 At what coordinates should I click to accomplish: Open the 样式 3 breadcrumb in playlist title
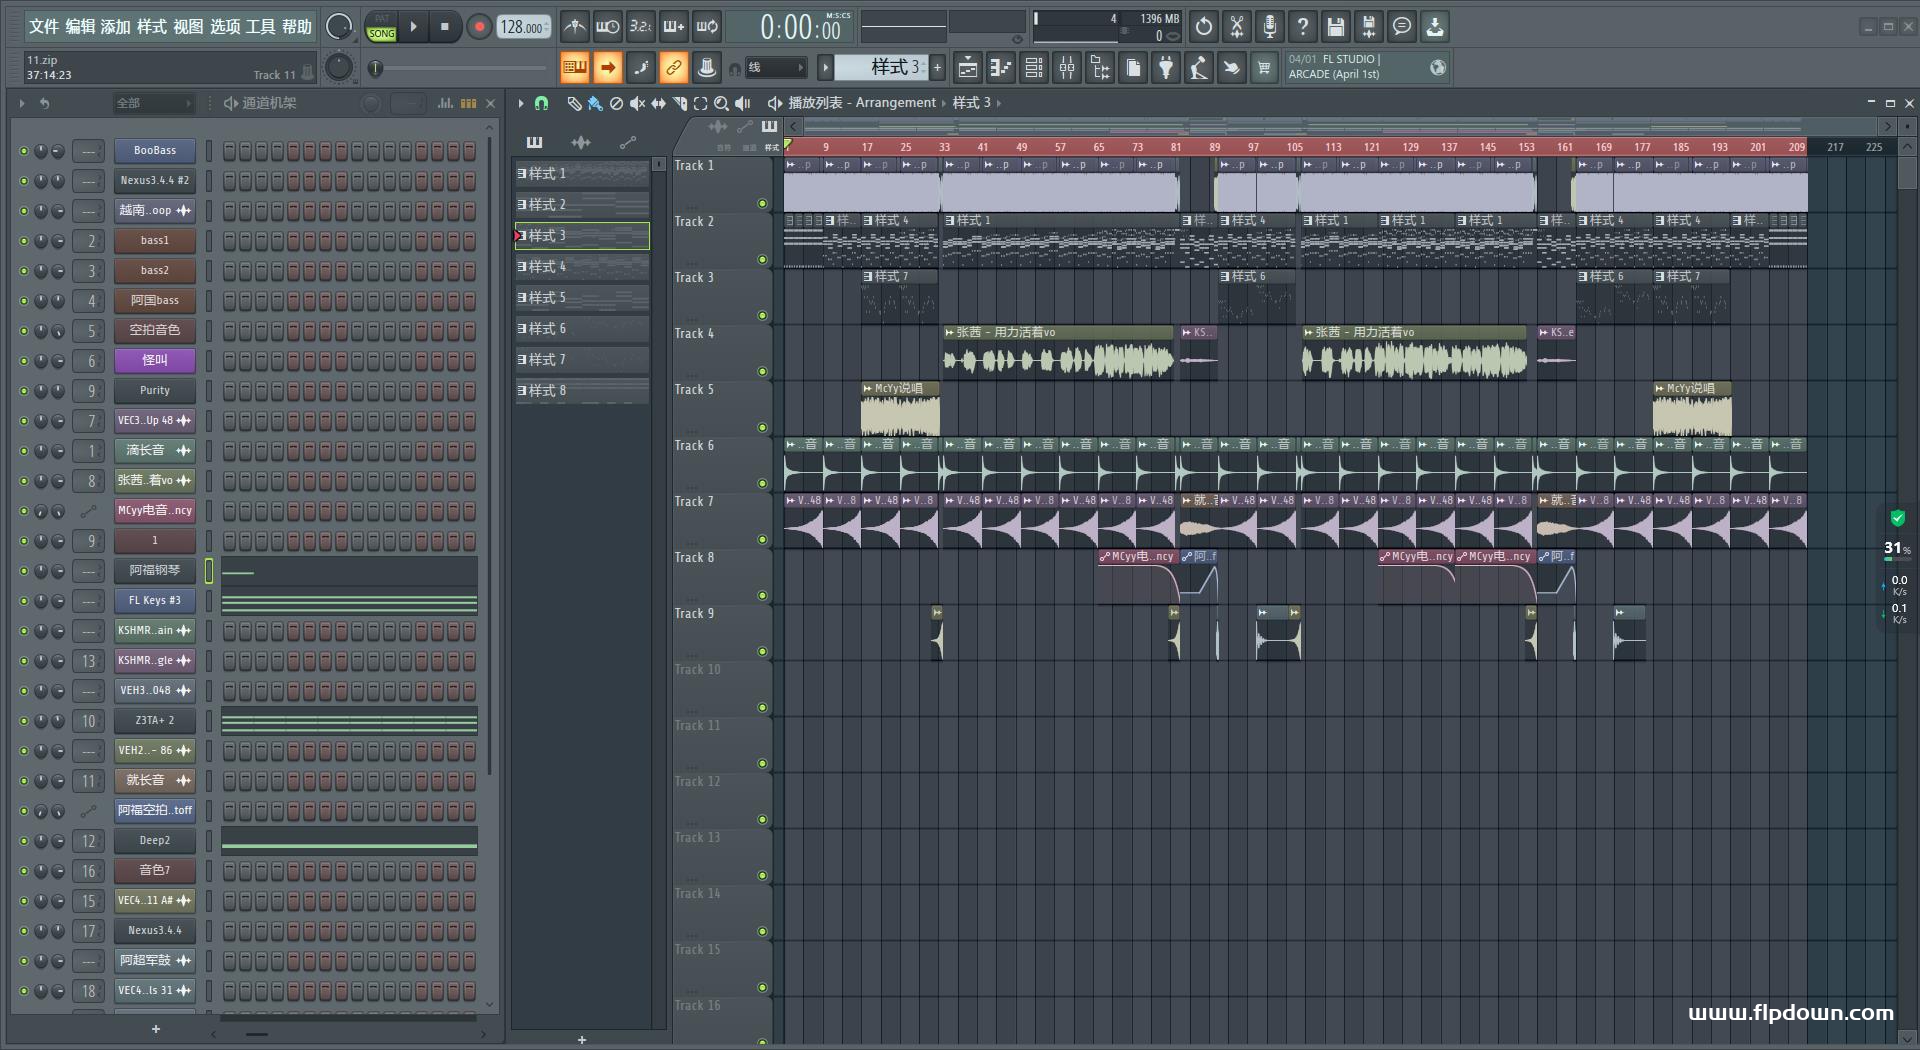(x=972, y=102)
